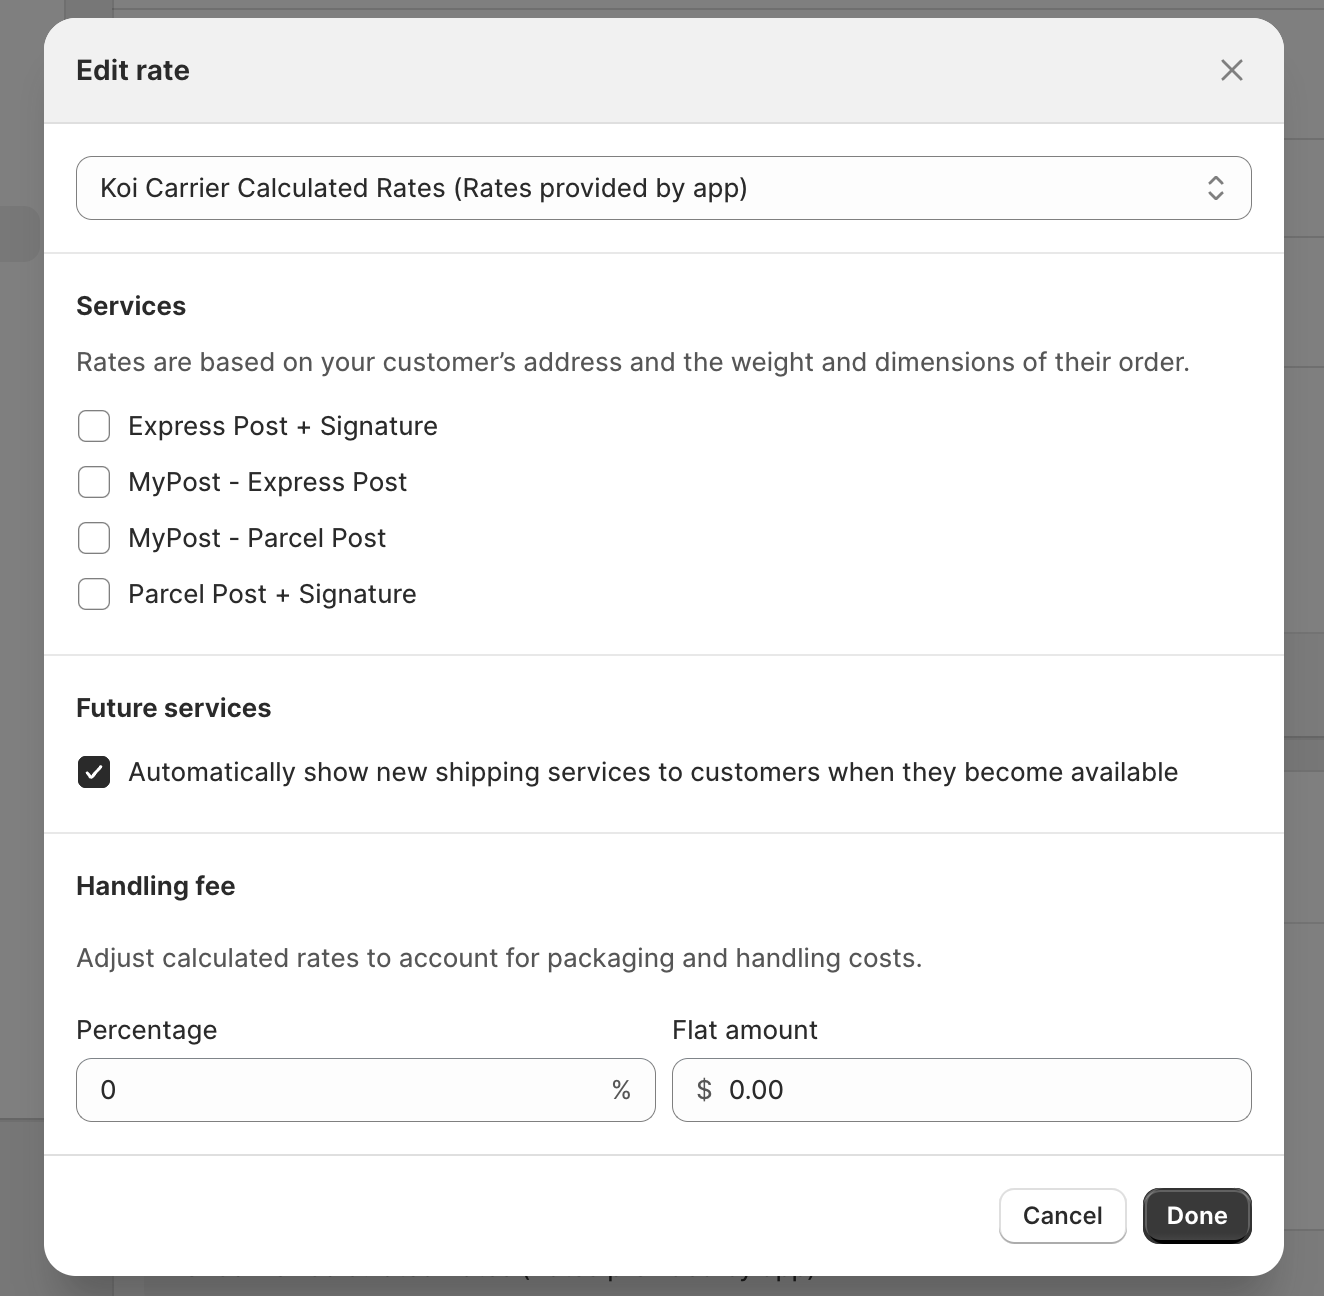
Task: Click the "MyPost - Parcel Post" label text
Action: point(257,538)
